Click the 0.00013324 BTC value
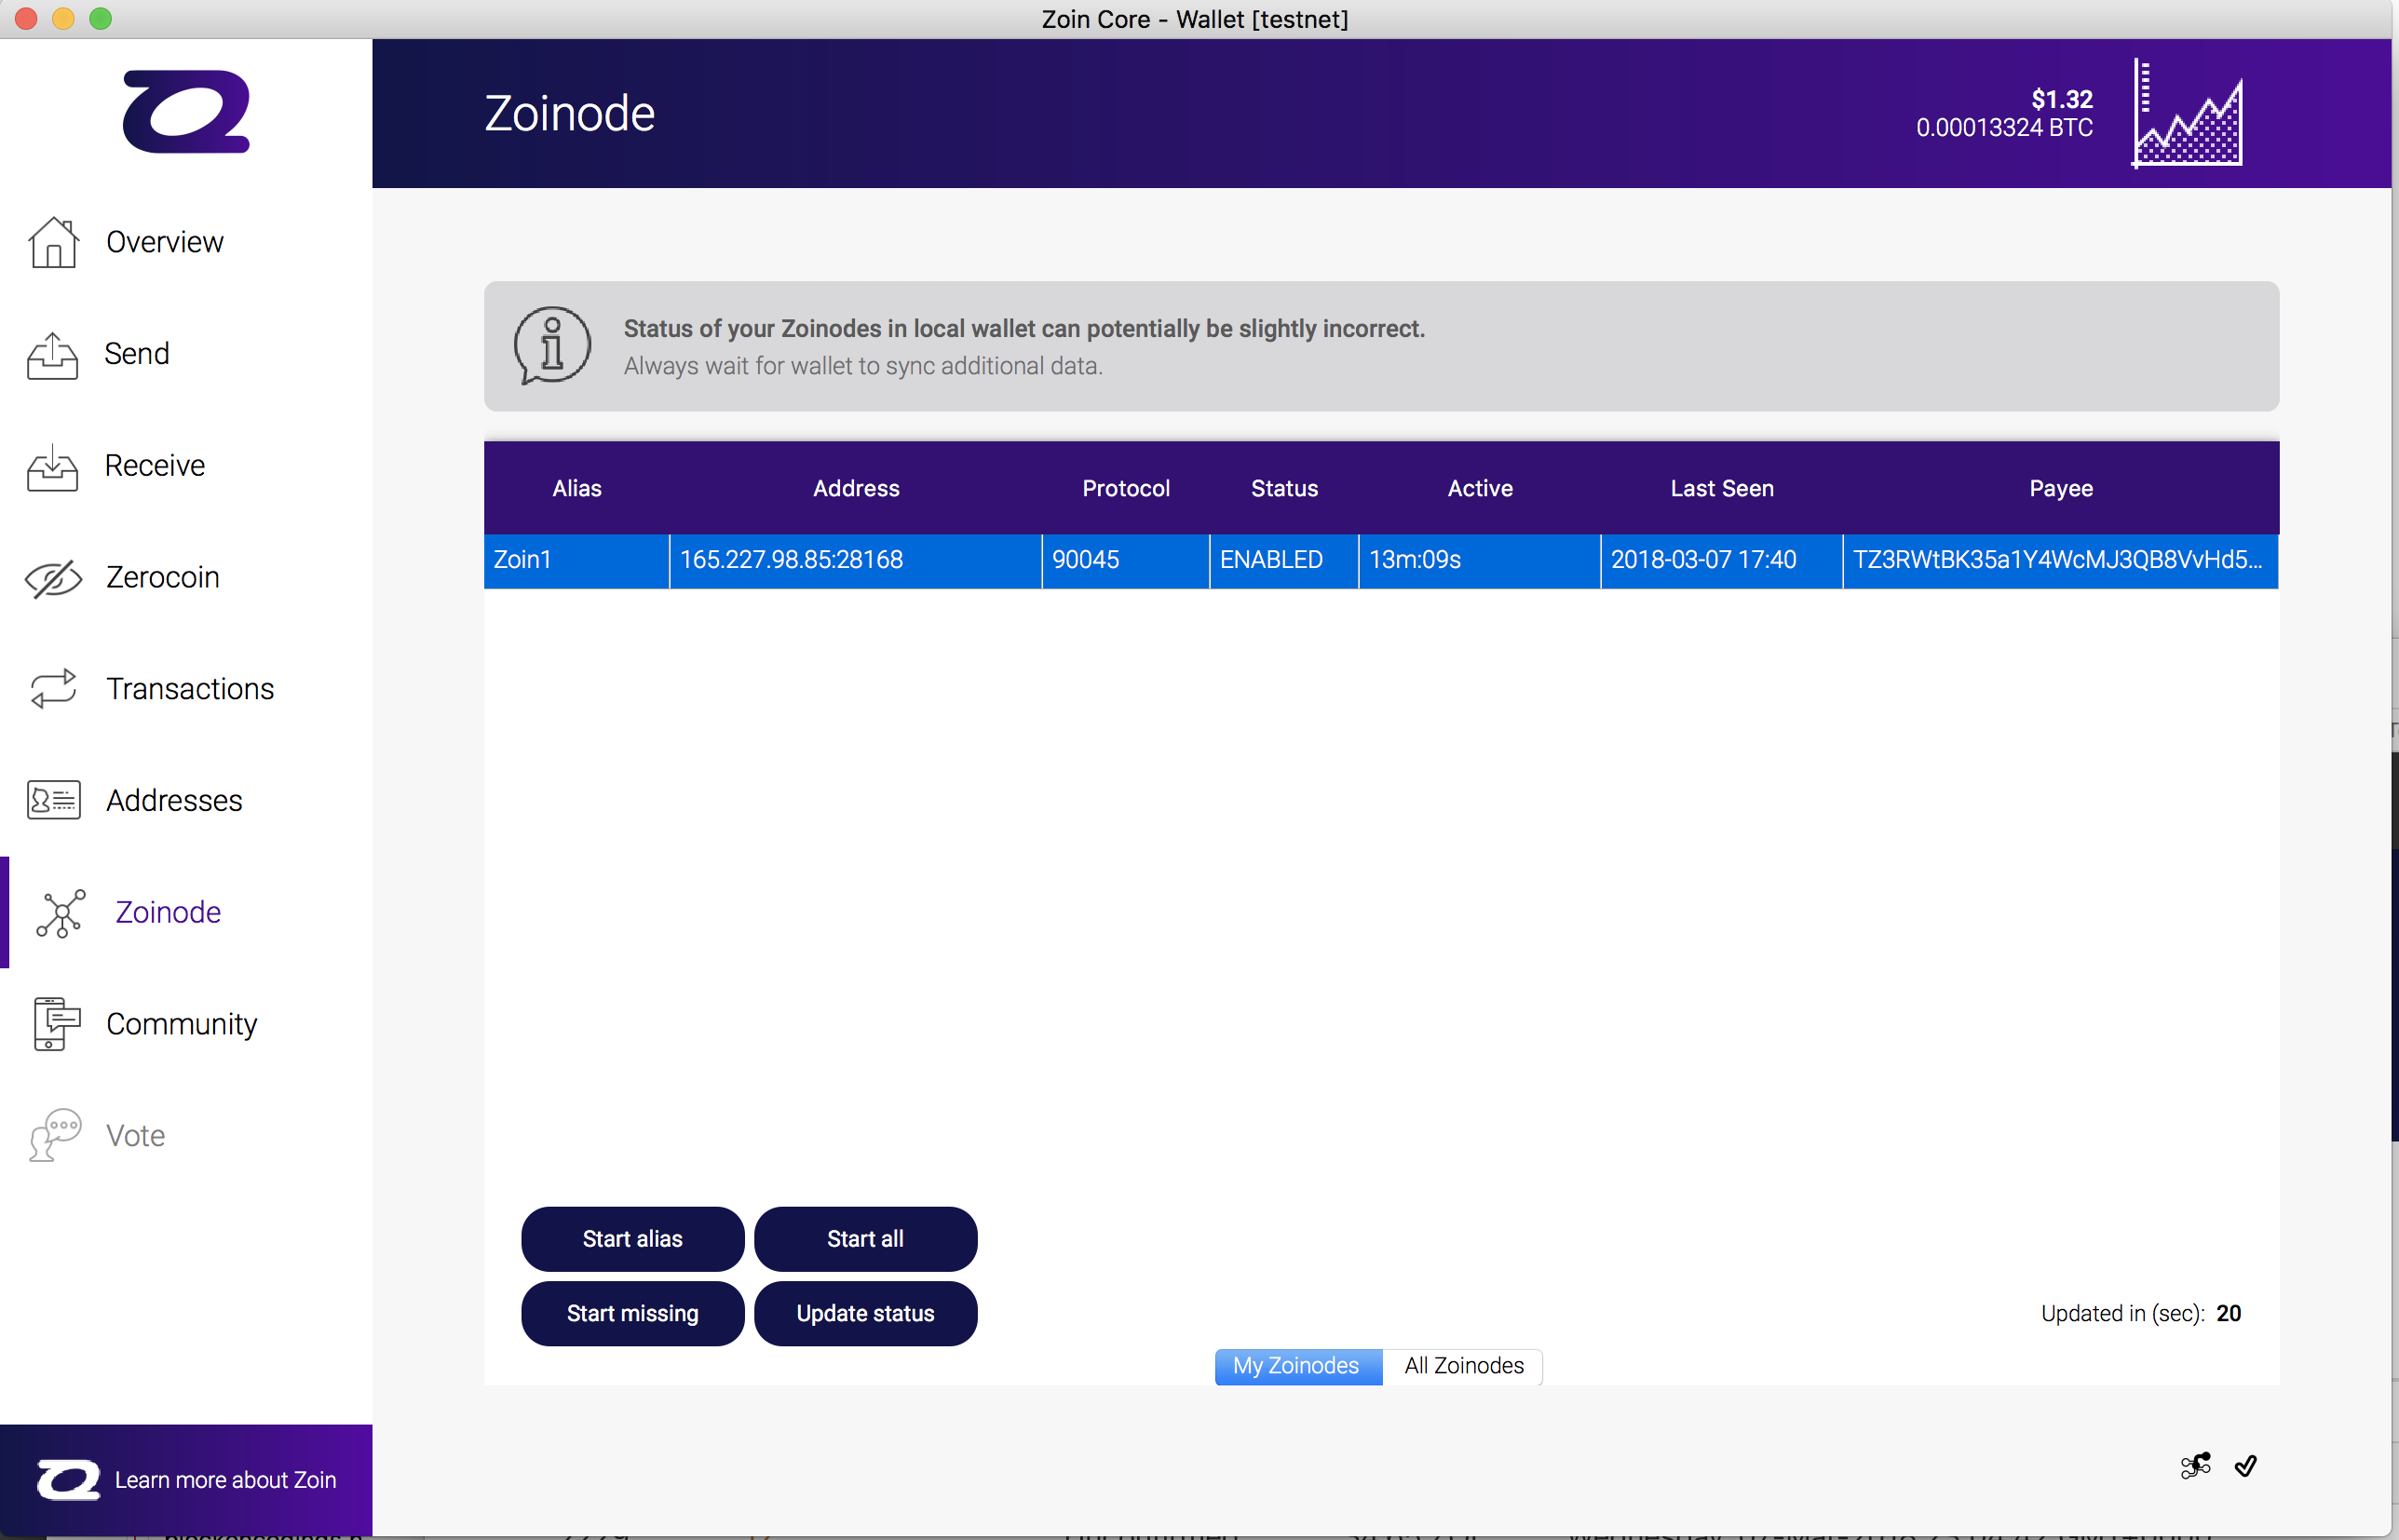Viewport: 2399px width, 1540px height. coord(2004,128)
